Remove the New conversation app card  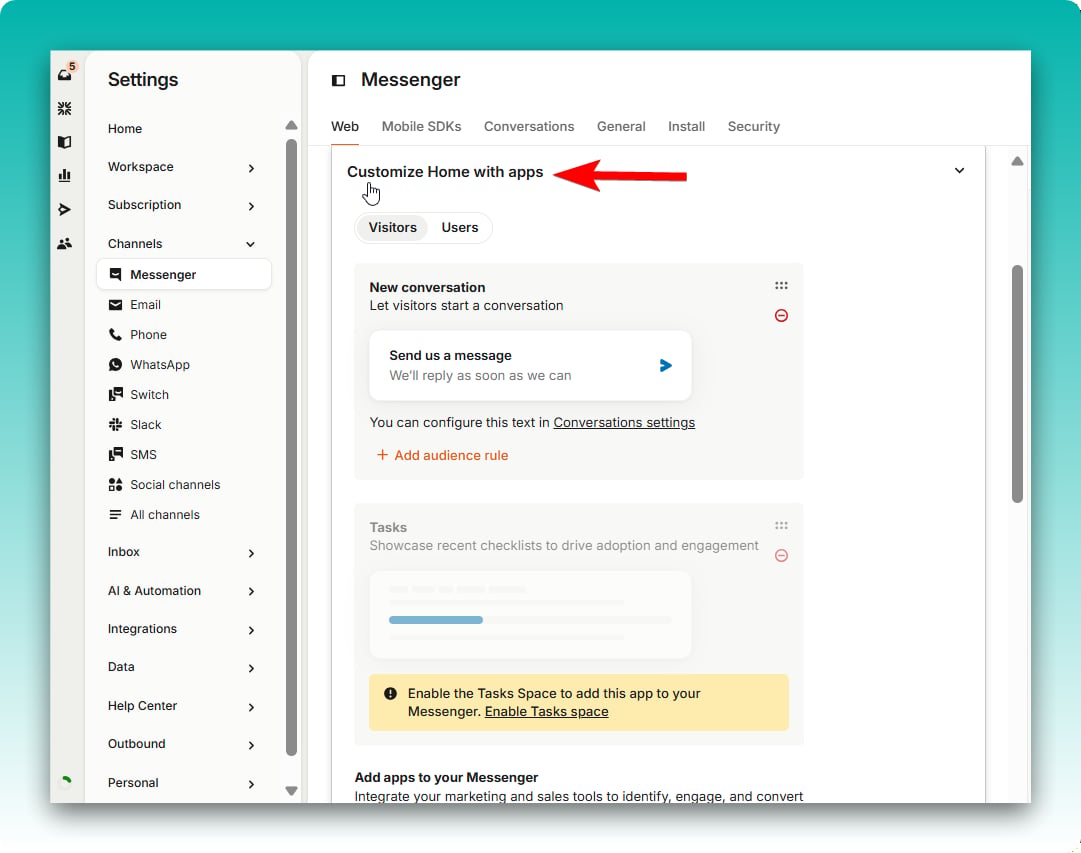click(x=781, y=316)
